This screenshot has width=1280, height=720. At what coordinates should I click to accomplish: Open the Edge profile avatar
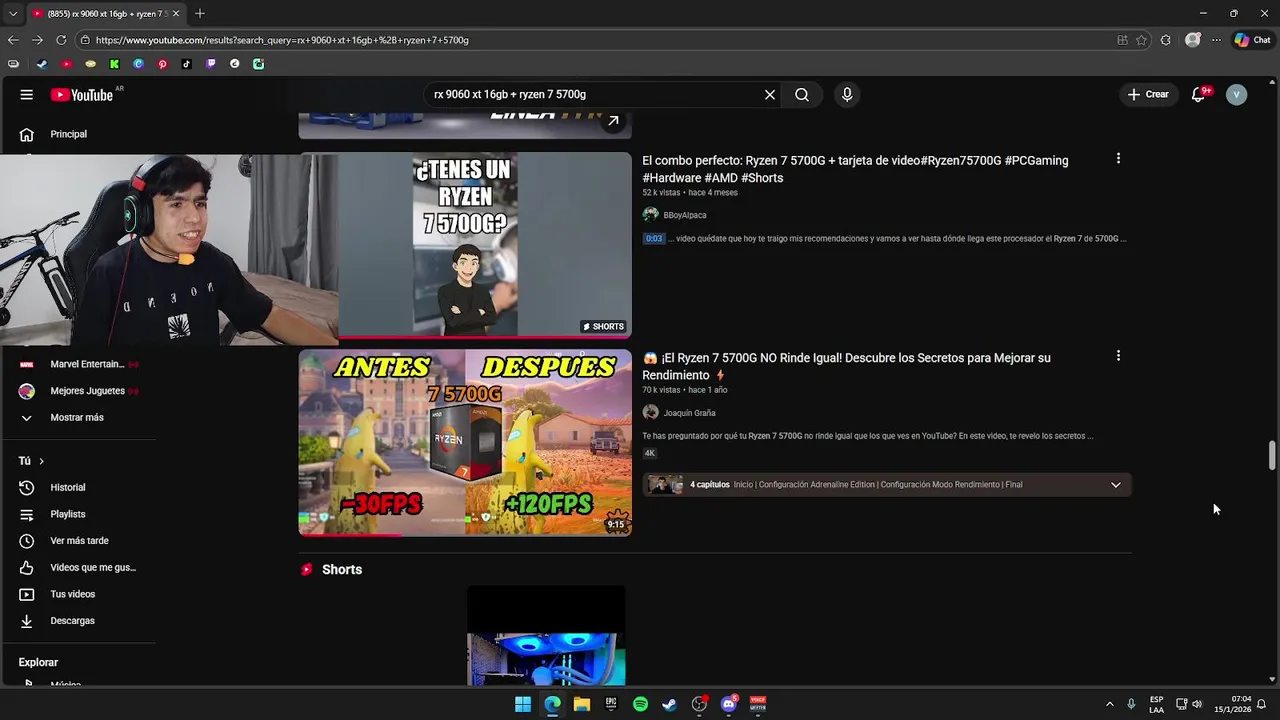click(1192, 40)
